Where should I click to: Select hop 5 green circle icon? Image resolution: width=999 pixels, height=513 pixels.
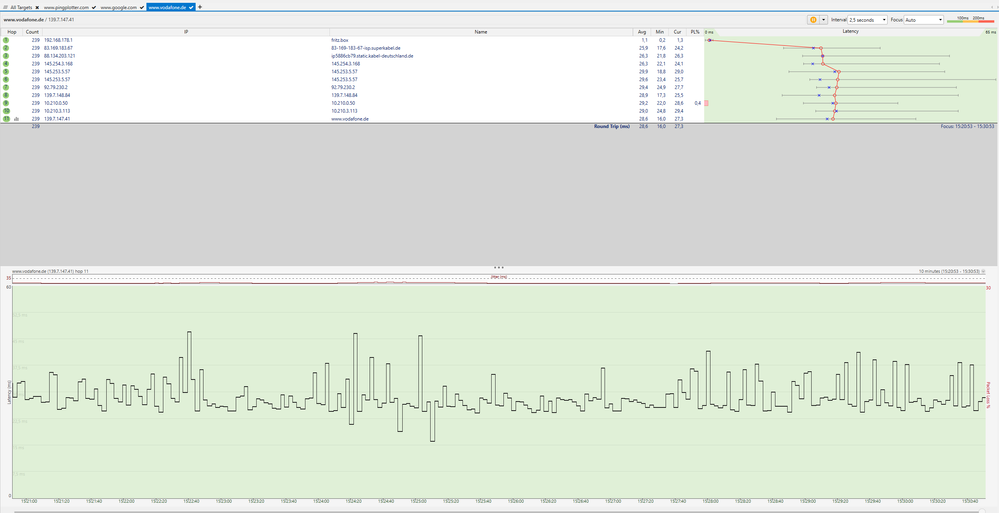6,71
